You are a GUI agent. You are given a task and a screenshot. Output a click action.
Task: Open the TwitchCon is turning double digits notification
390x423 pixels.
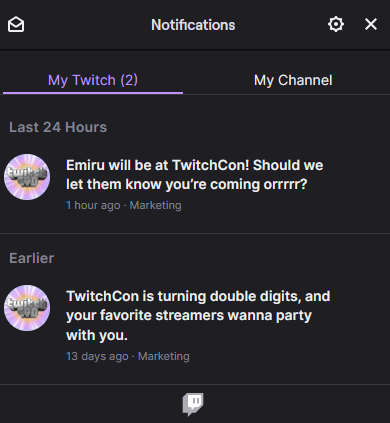tap(195, 326)
